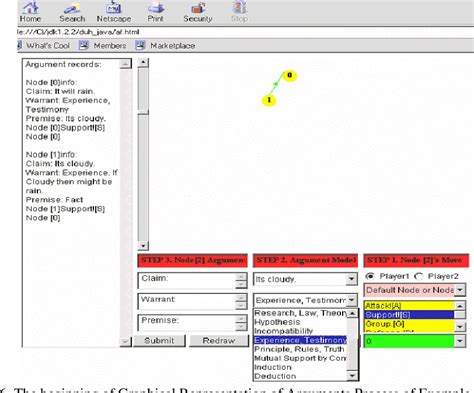Pick Research, Law, Theory option
The image size is (474, 393).
tap(300, 313)
